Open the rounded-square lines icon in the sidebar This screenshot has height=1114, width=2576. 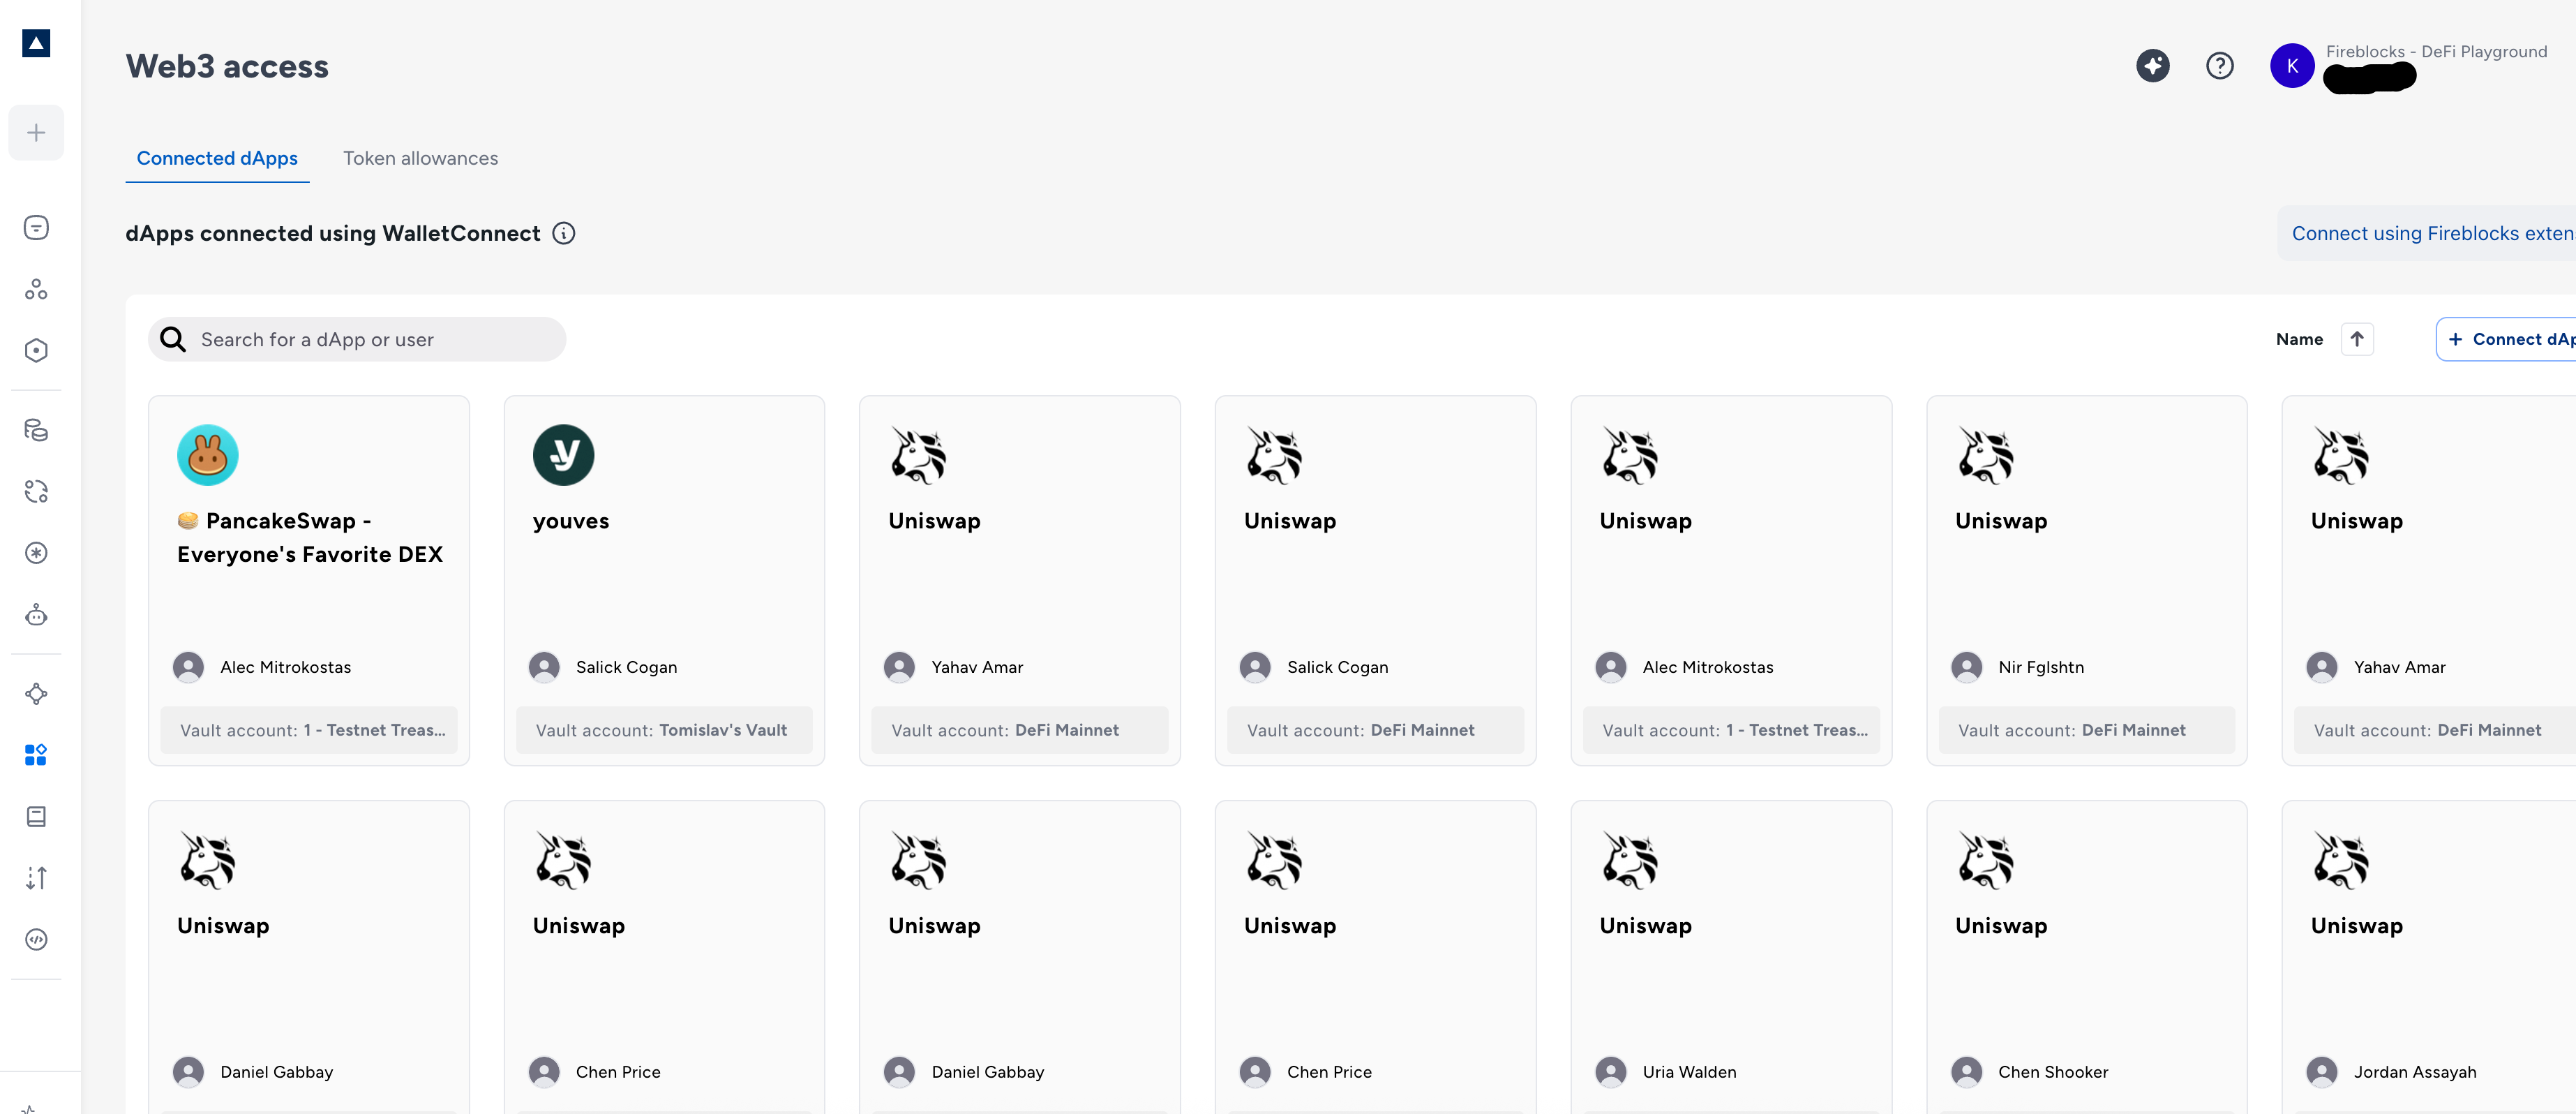point(36,228)
